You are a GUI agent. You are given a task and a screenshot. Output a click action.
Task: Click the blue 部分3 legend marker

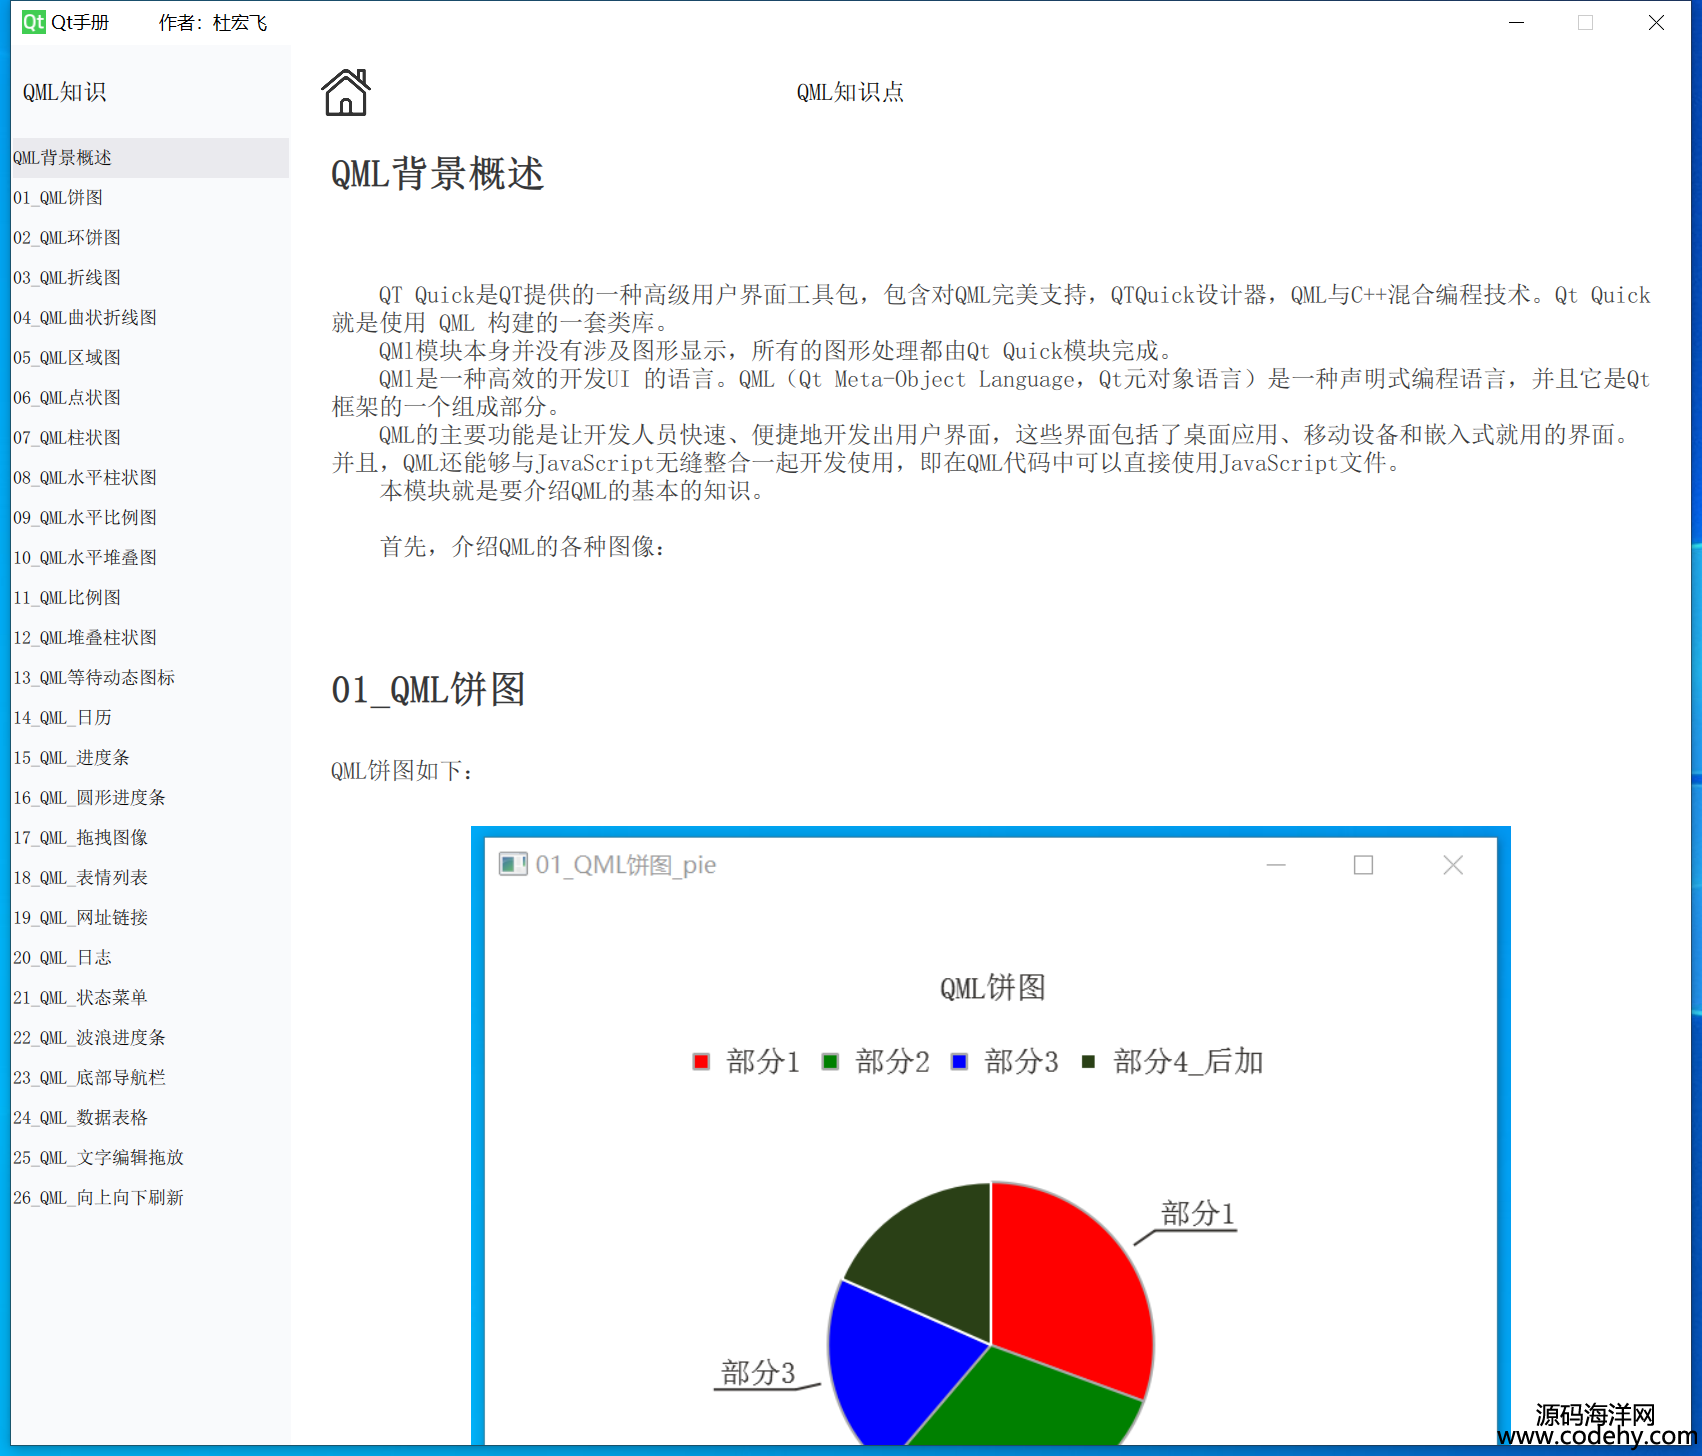(x=959, y=1062)
